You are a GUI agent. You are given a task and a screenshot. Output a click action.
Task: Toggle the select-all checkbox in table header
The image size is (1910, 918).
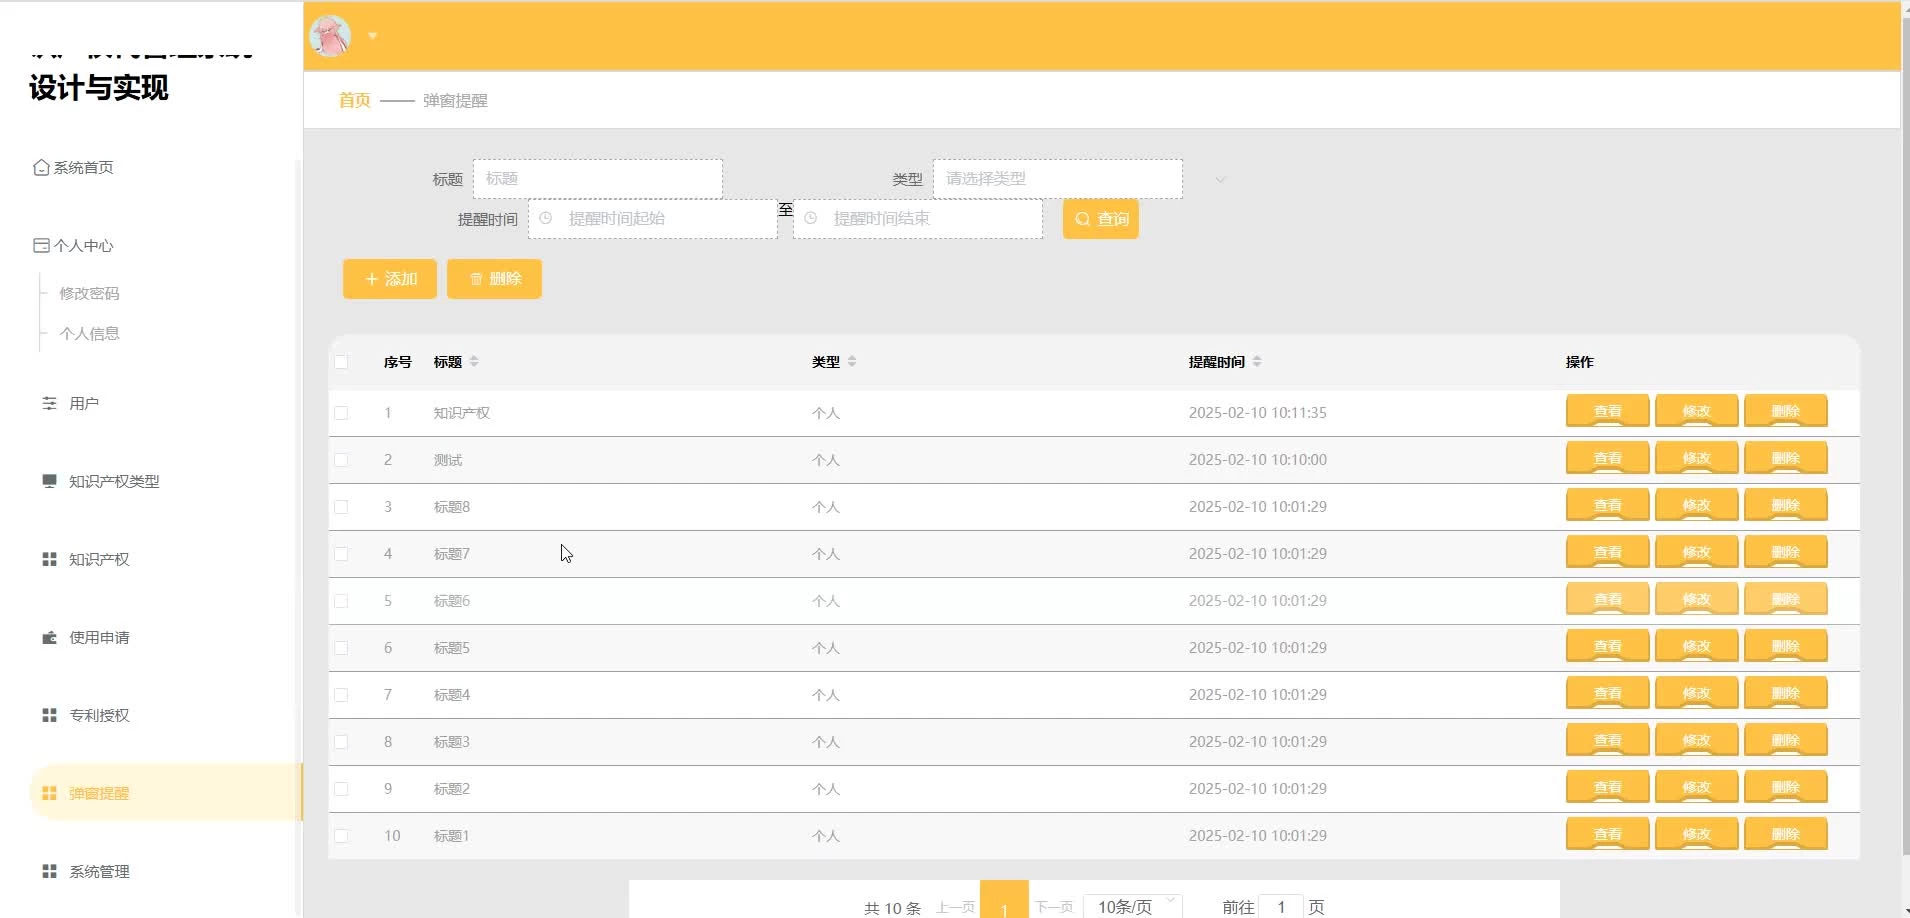point(342,362)
